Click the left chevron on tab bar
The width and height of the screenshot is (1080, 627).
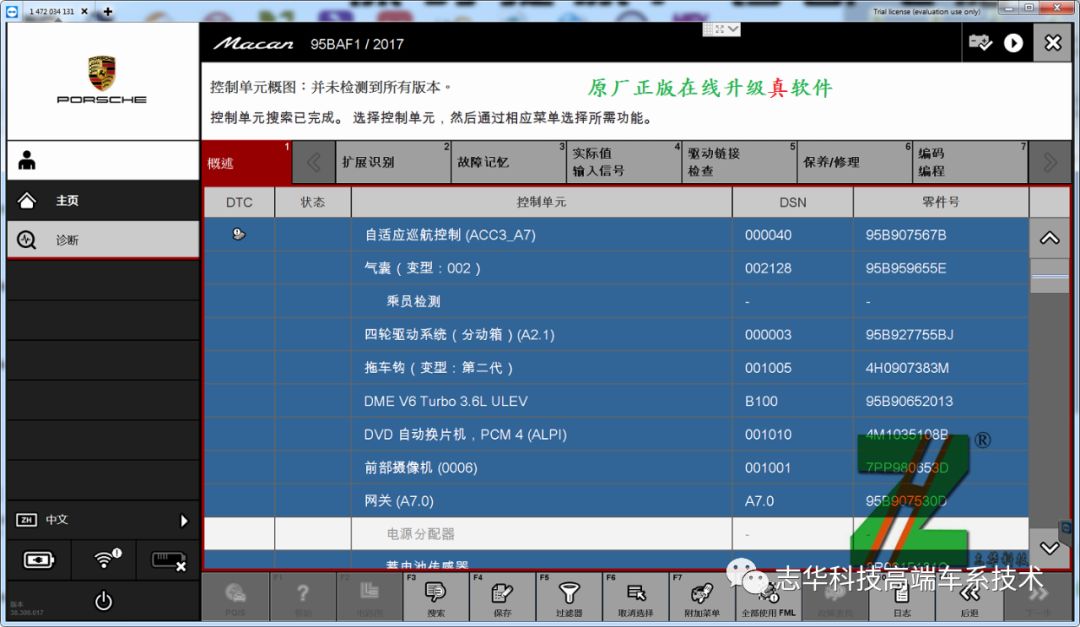(x=313, y=163)
